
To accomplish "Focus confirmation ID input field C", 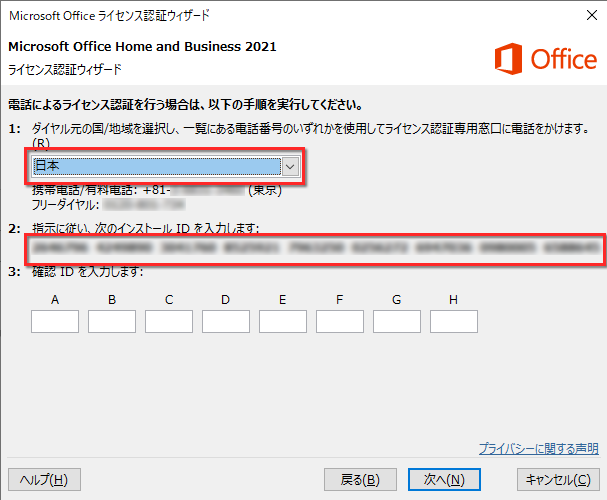I will [x=169, y=321].
